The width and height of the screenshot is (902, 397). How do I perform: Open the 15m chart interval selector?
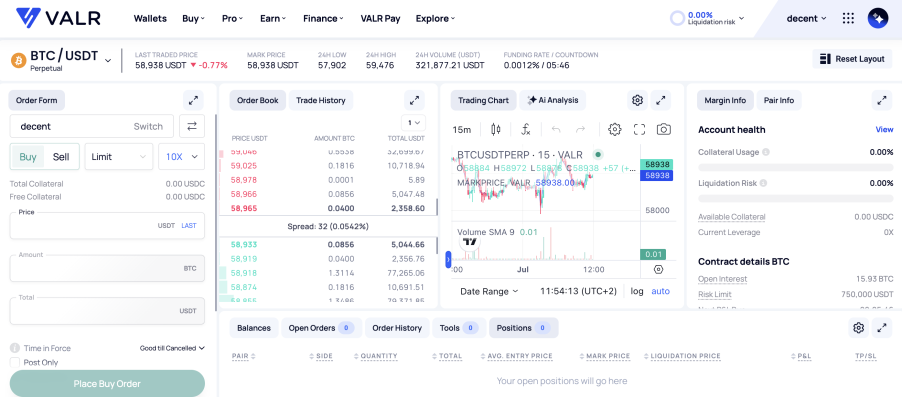(x=461, y=129)
